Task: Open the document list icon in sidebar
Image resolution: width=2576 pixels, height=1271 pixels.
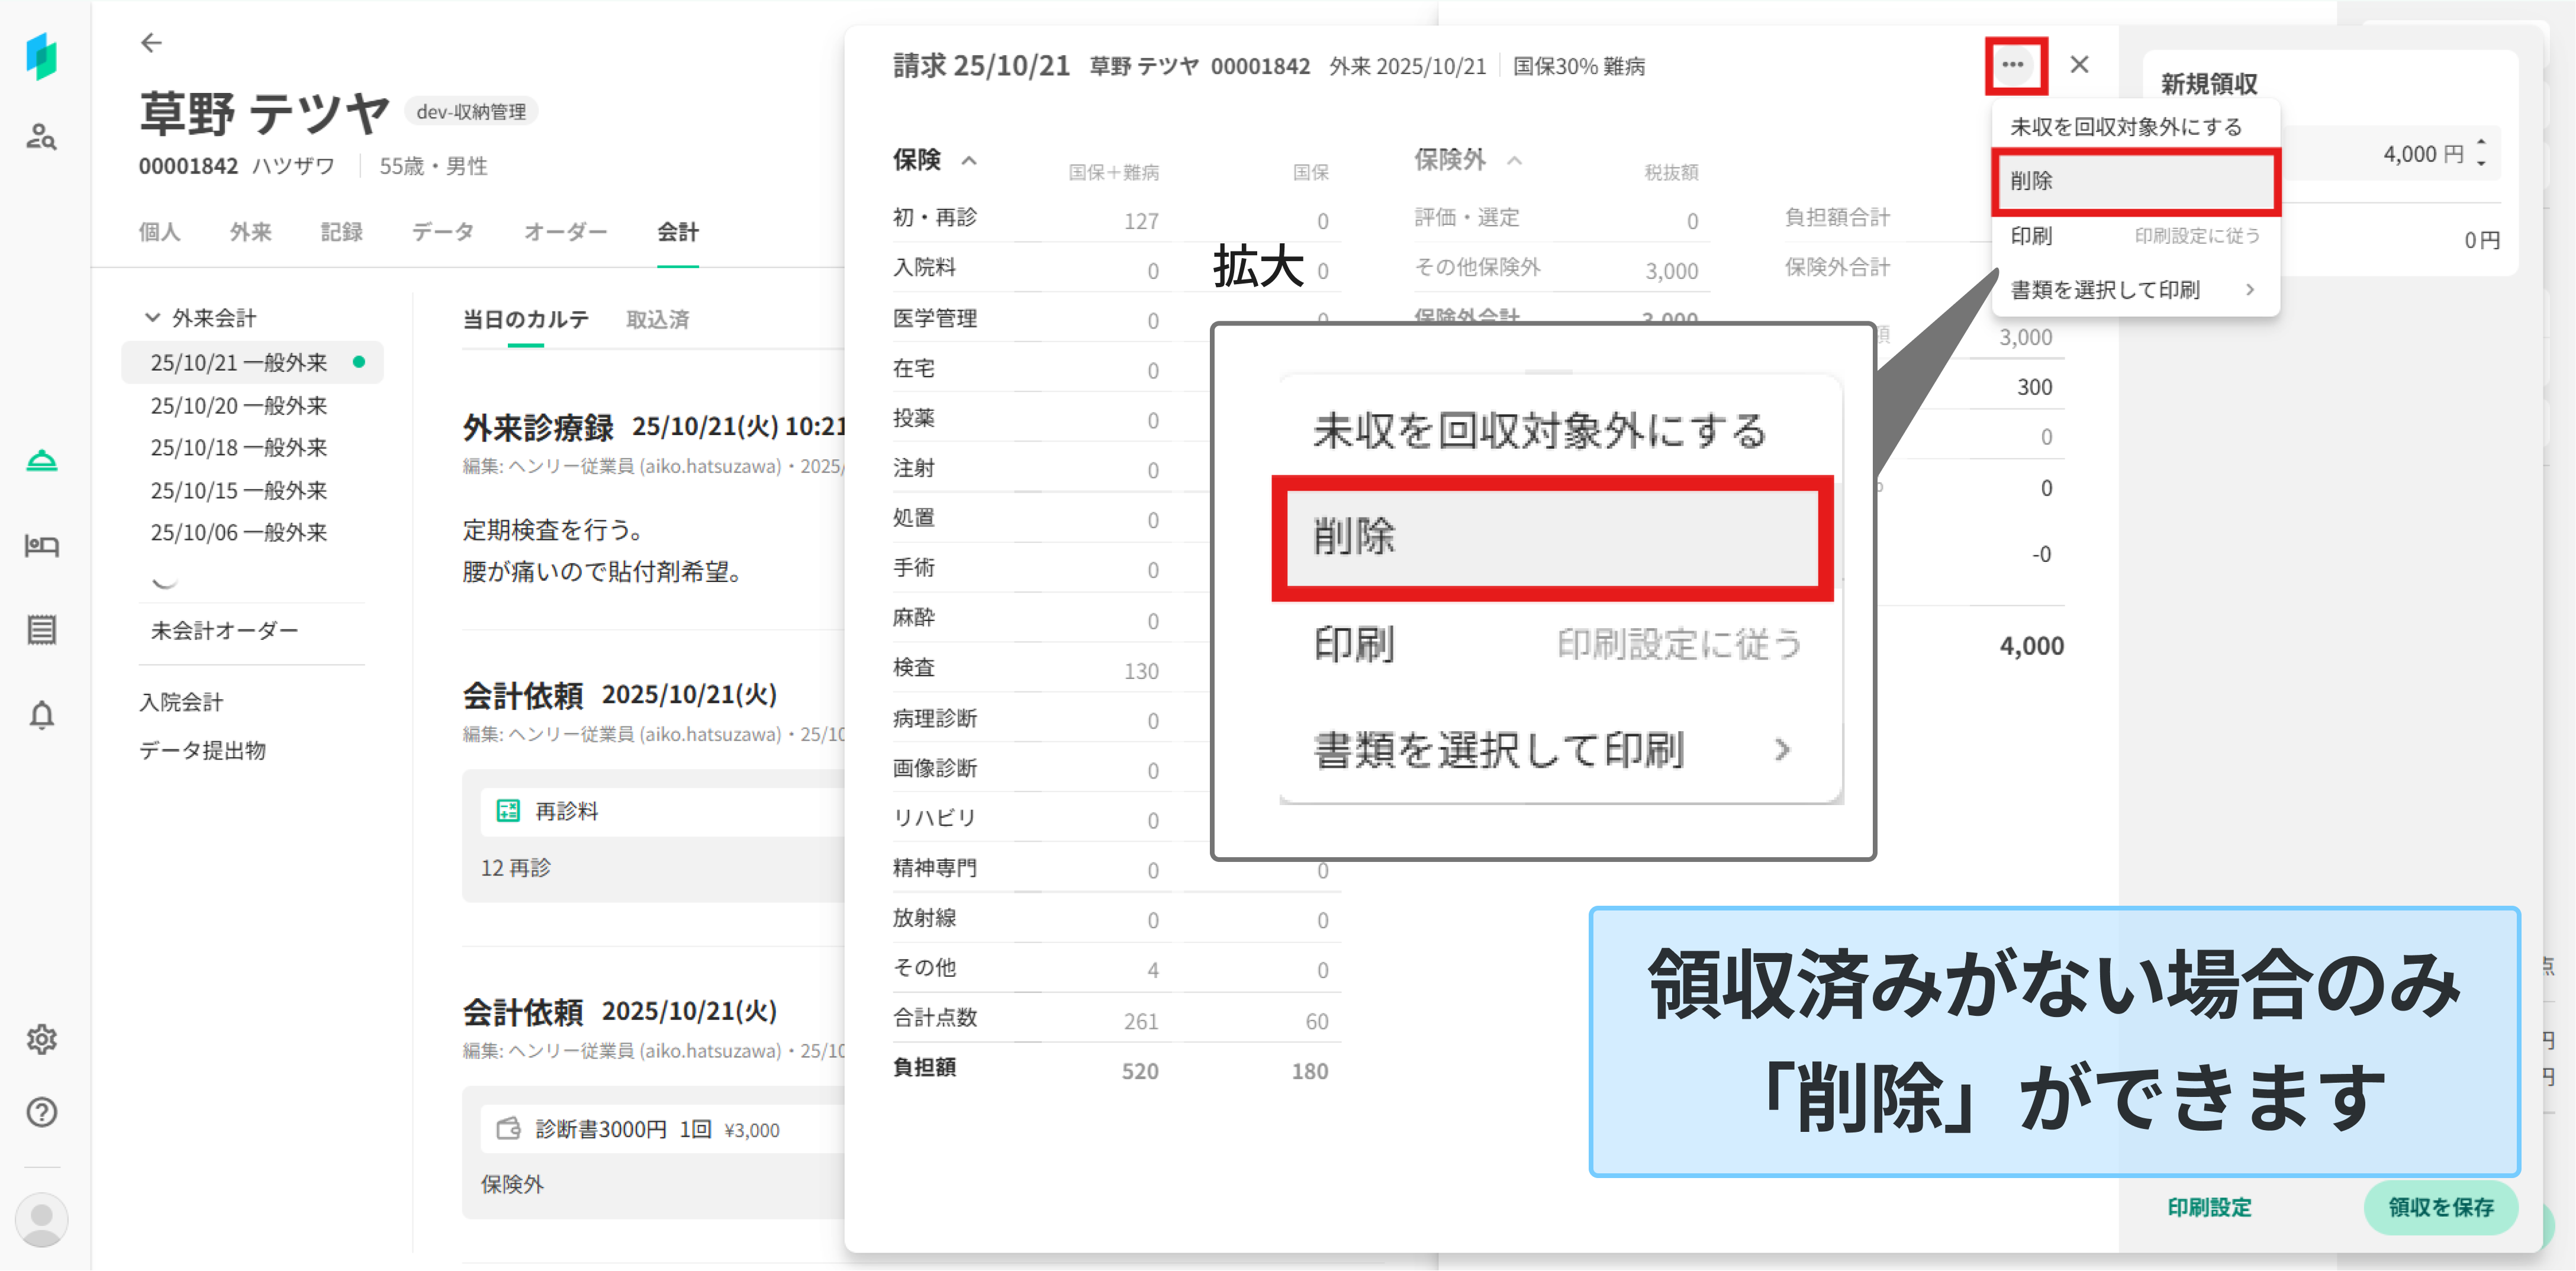Action: (41, 630)
